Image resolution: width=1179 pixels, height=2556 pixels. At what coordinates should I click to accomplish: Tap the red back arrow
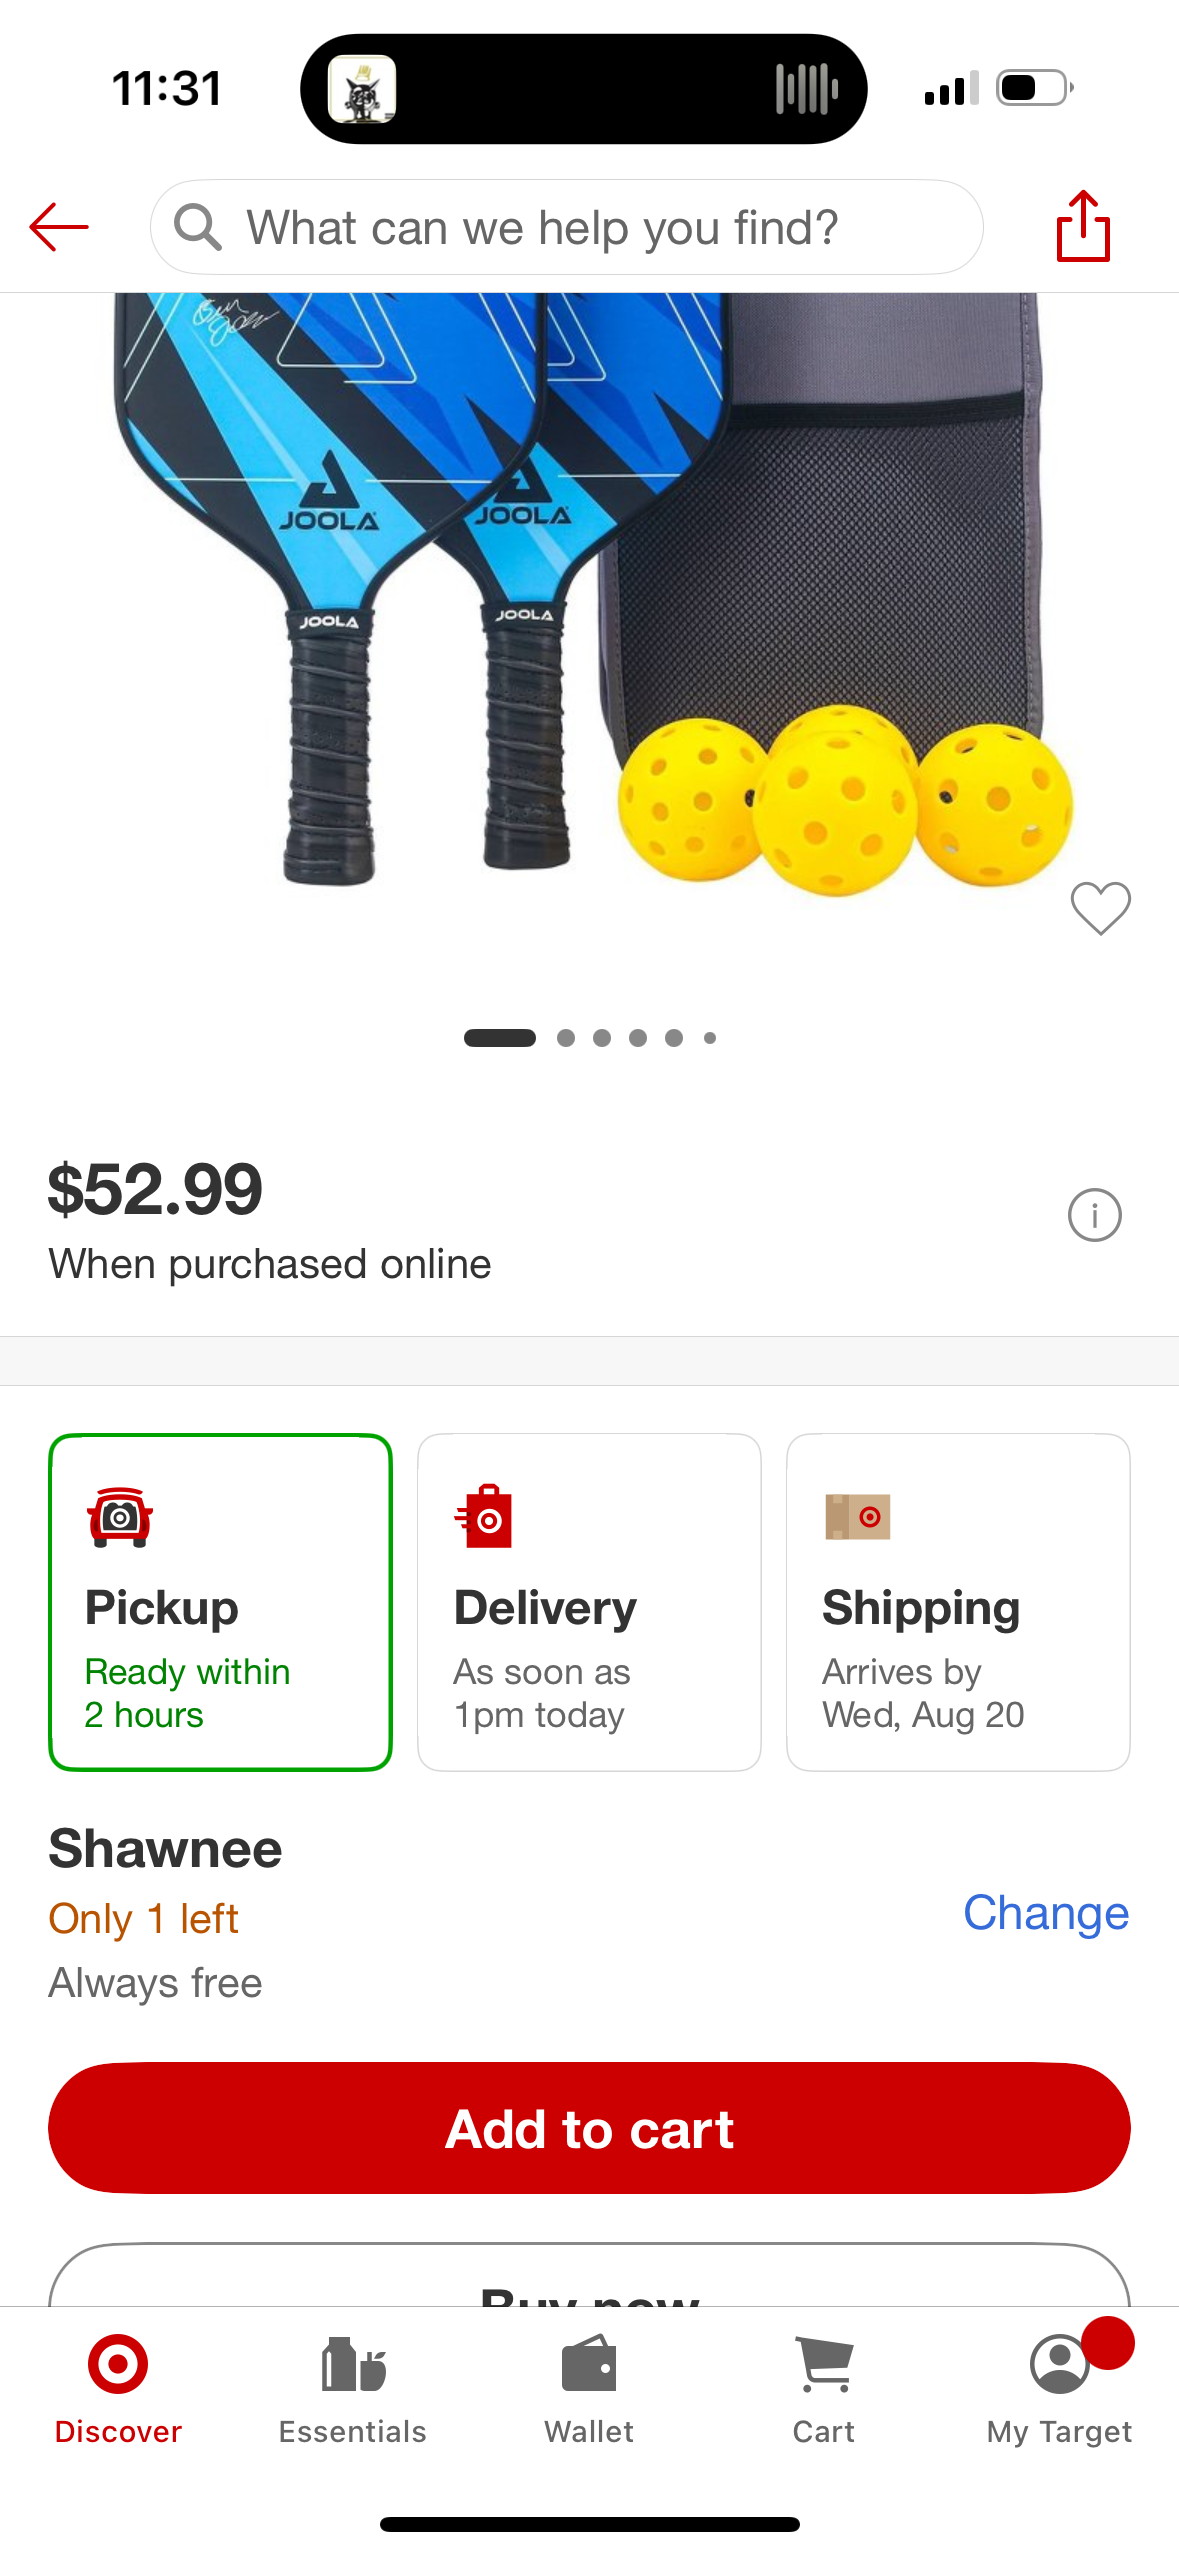point(59,227)
